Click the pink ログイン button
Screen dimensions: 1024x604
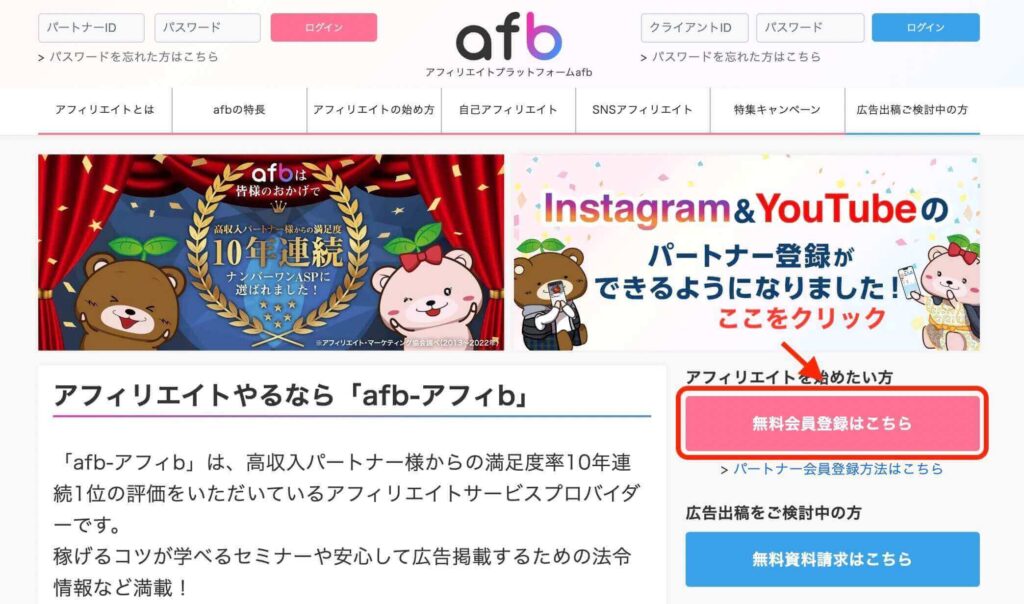pos(324,27)
